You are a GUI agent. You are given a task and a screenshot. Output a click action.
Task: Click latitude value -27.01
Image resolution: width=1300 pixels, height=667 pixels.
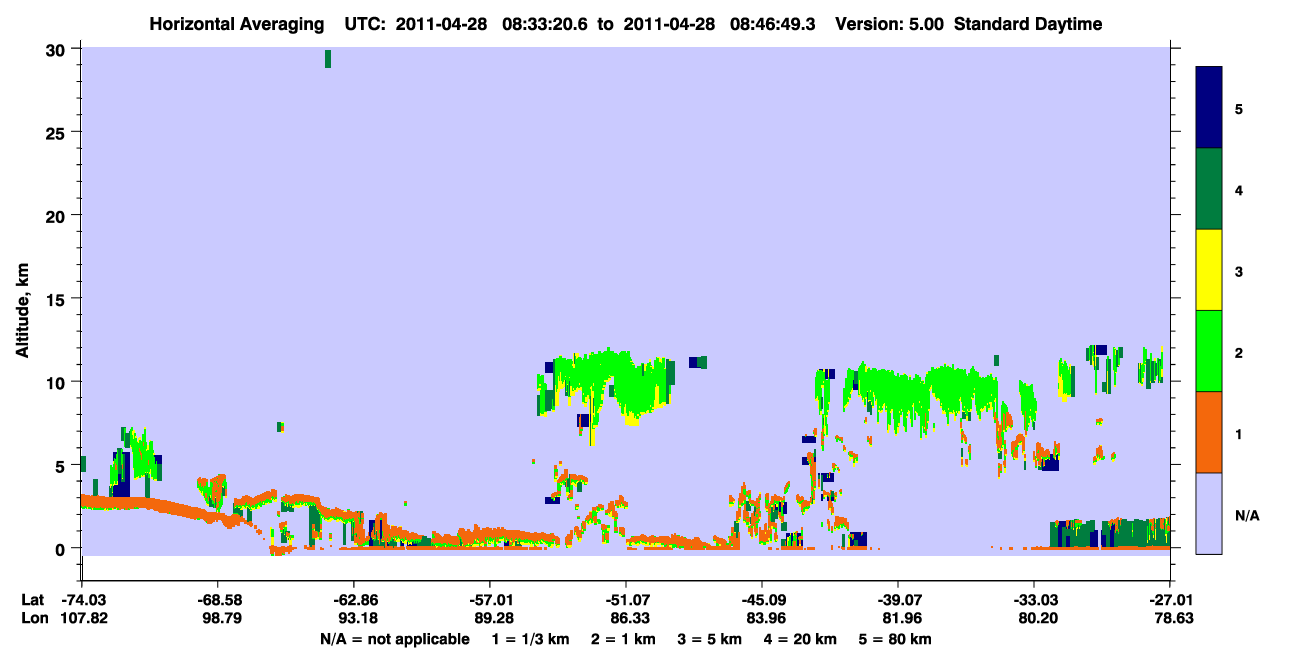(x=1170, y=599)
